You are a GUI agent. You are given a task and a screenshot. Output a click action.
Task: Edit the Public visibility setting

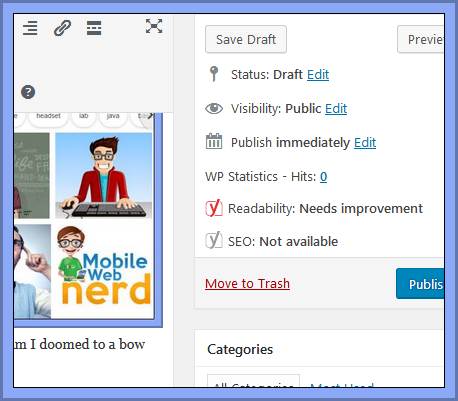(336, 109)
